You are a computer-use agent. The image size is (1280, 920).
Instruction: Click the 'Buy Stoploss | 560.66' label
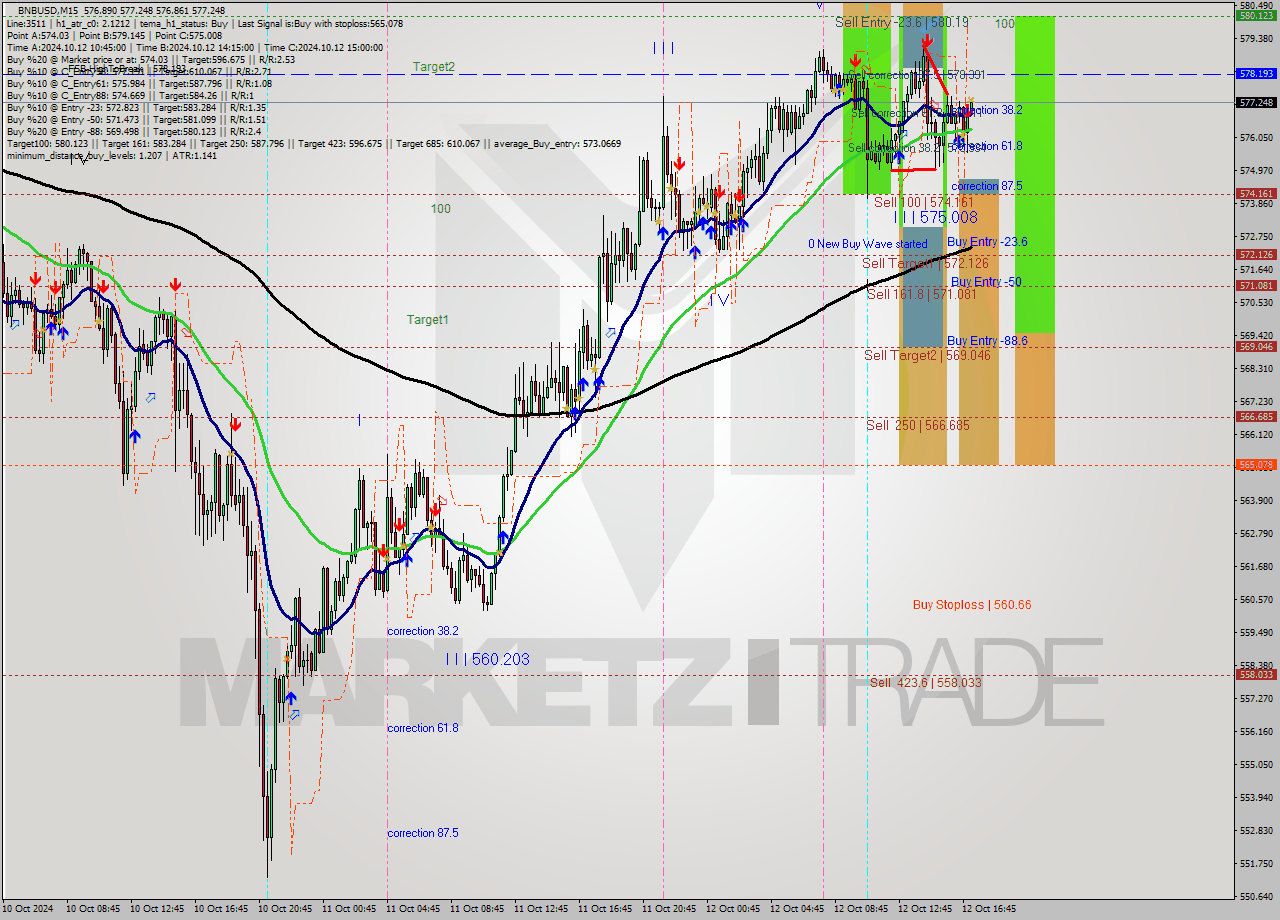pos(972,605)
